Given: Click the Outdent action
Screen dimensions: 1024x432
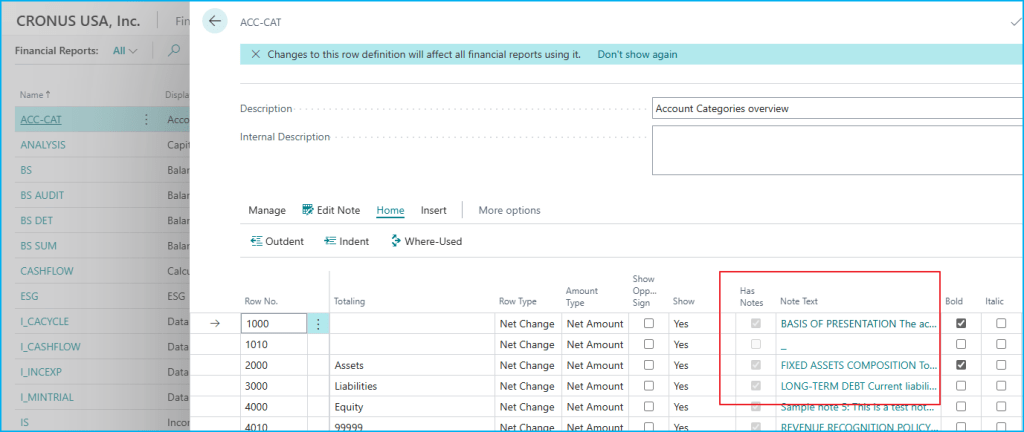Looking at the screenshot, I should (277, 241).
